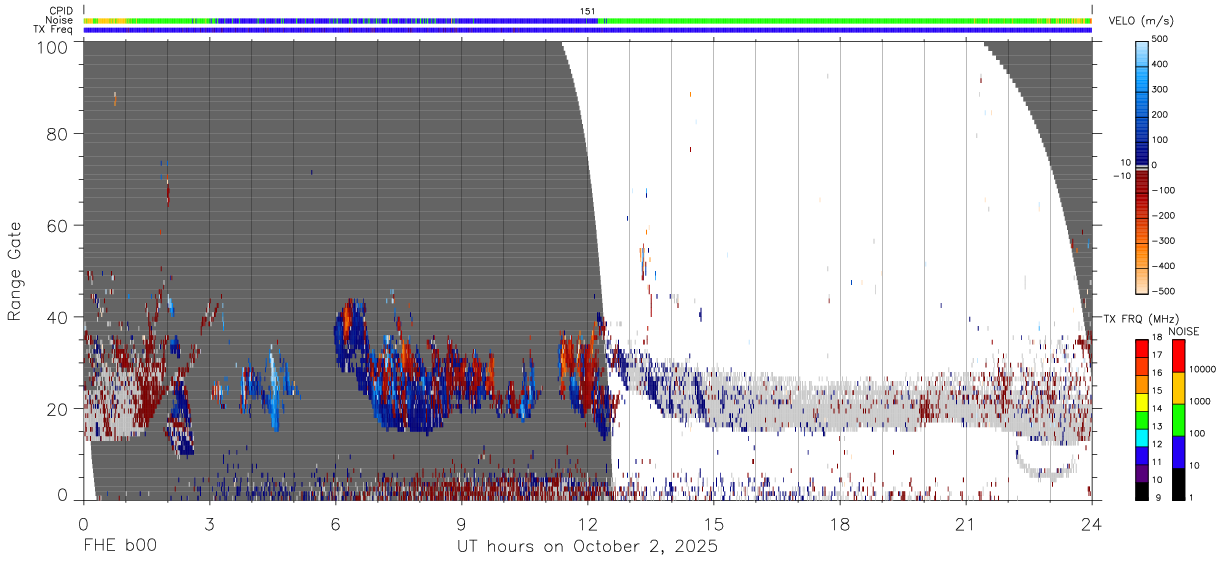Click the '3' hour tick on UT axis
The height and width of the screenshot is (567, 1228).
209,524
